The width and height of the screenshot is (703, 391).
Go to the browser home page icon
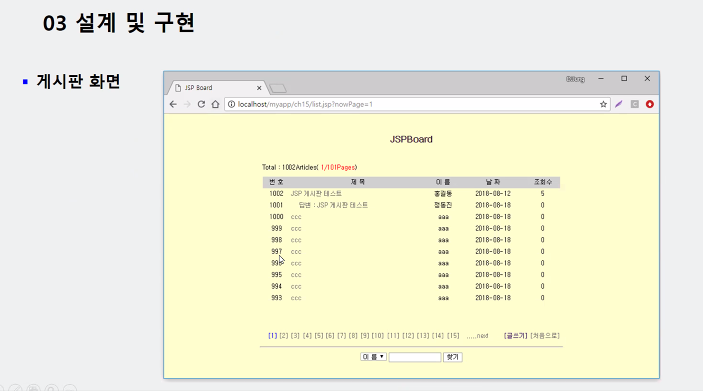click(215, 104)
